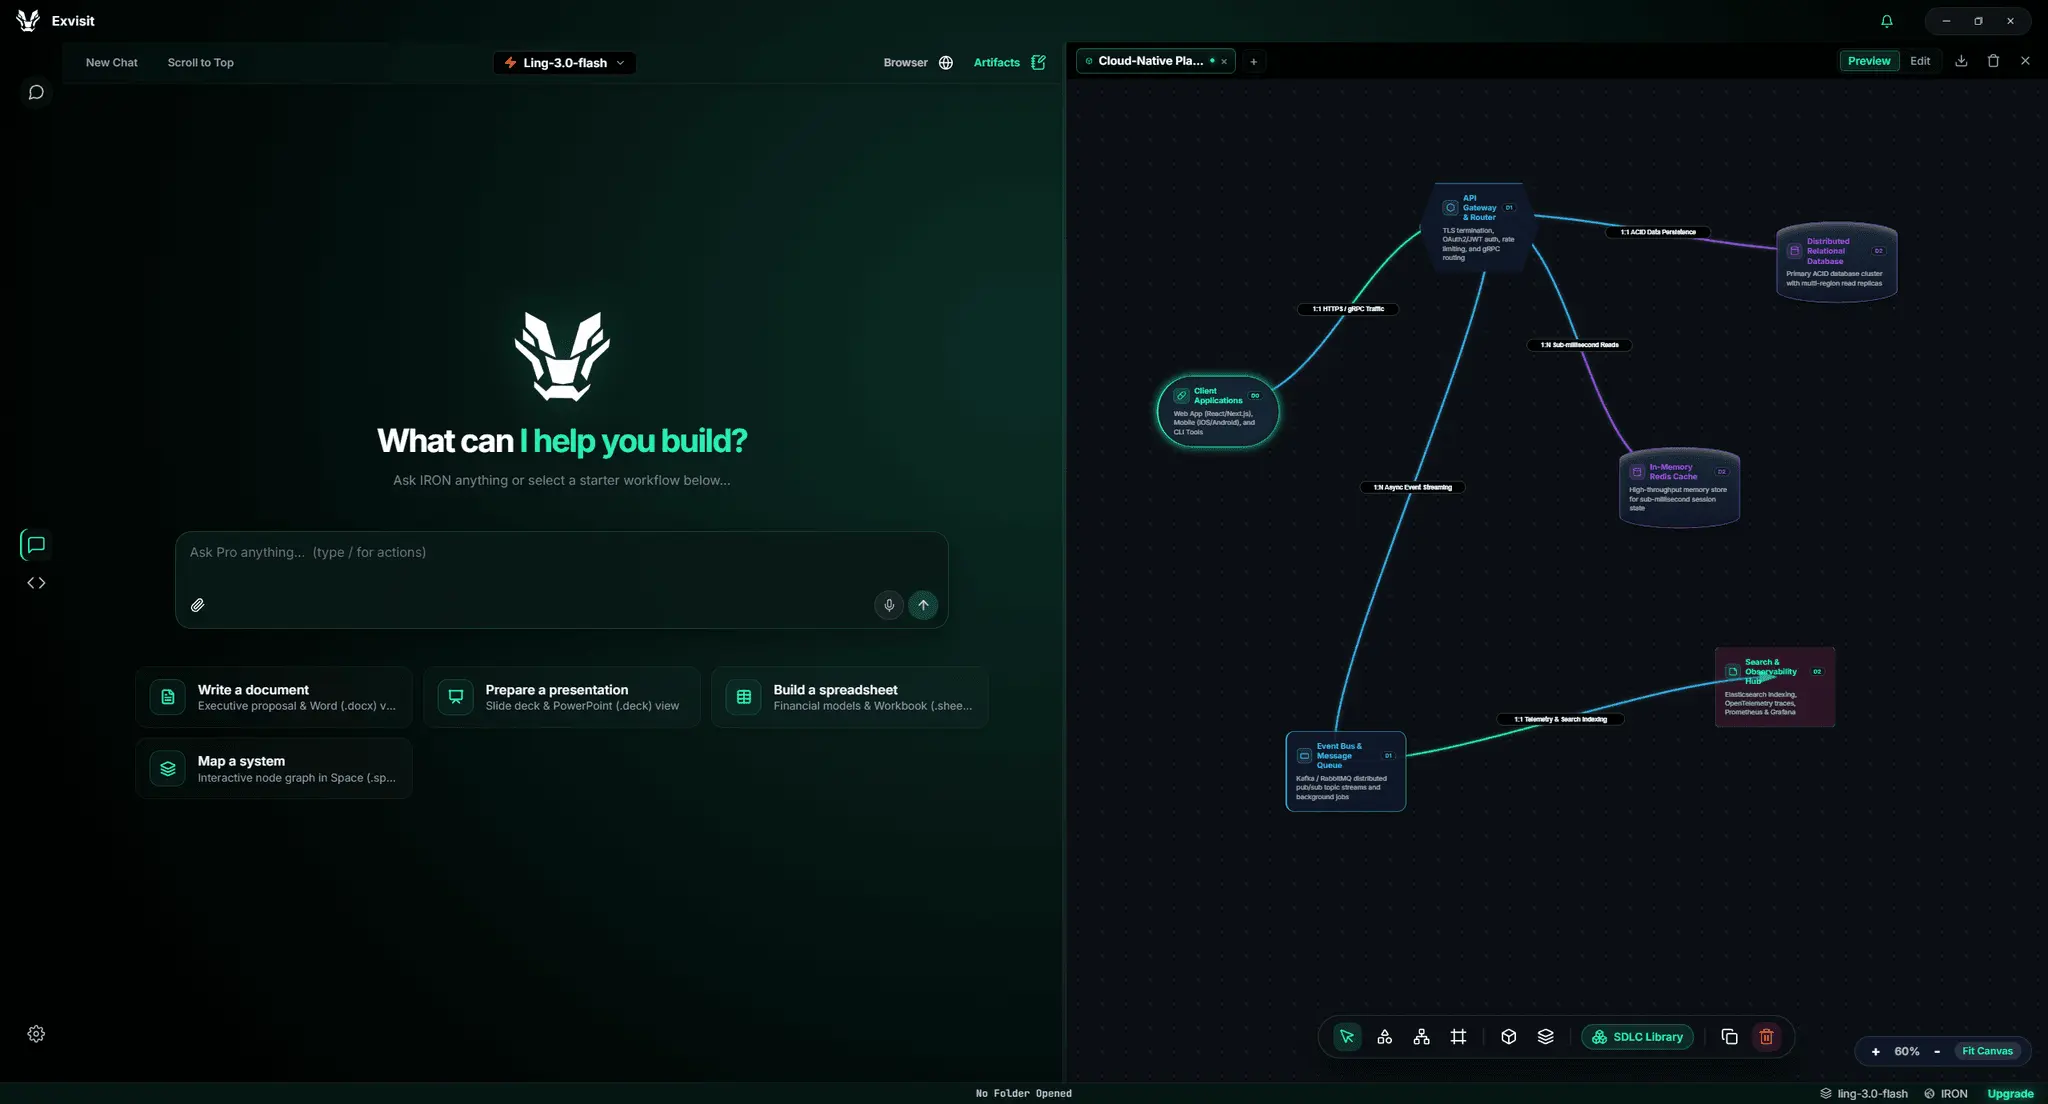Screen dimensions: 2048x1104
Task: Choose the Map a system starter
Action: 274,769
